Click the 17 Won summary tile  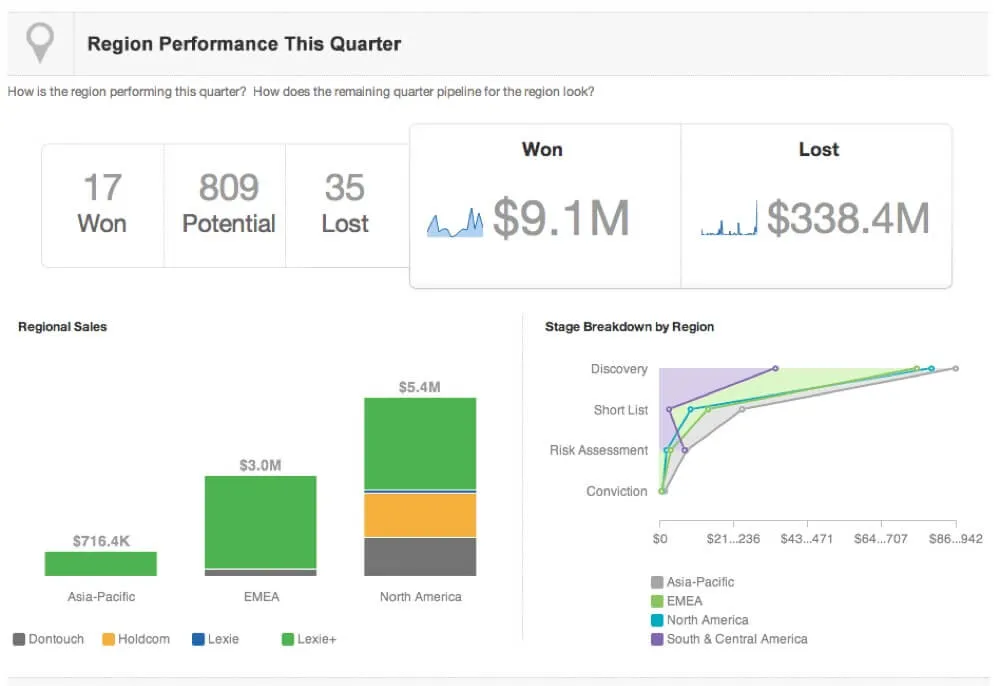(101, 205)
